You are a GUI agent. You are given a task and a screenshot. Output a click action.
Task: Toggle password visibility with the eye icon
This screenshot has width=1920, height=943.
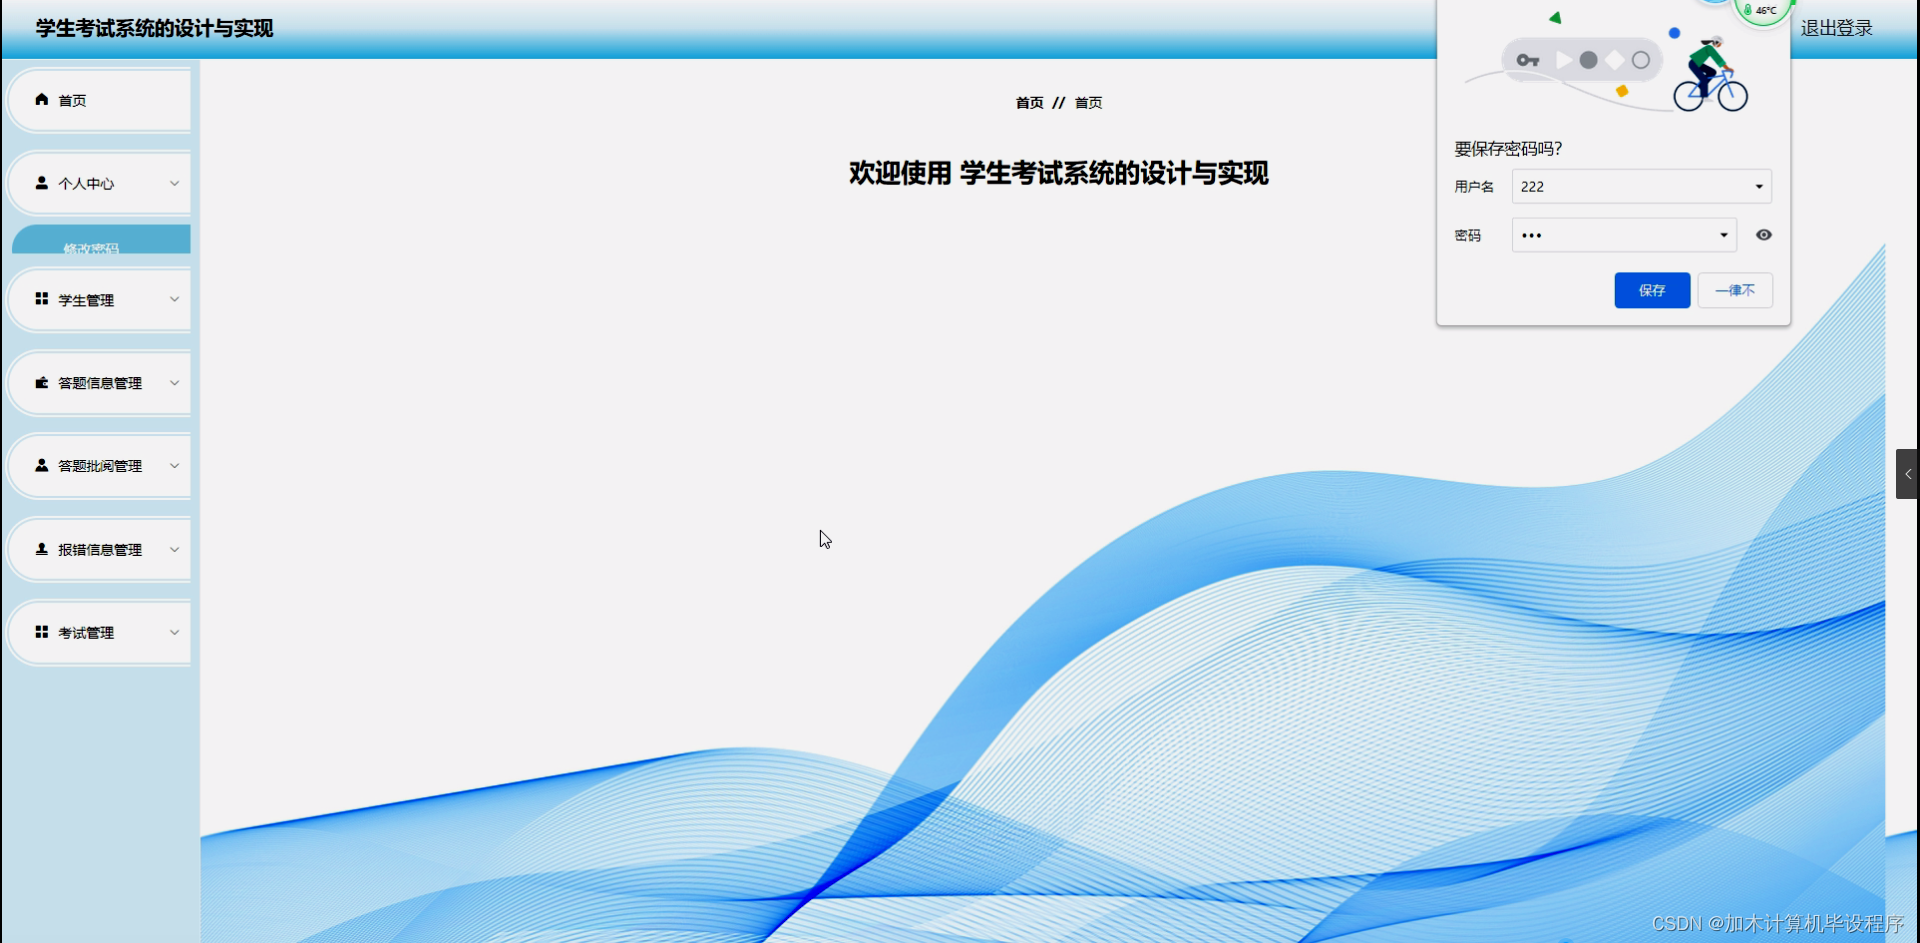click(x=1763, y=234)
